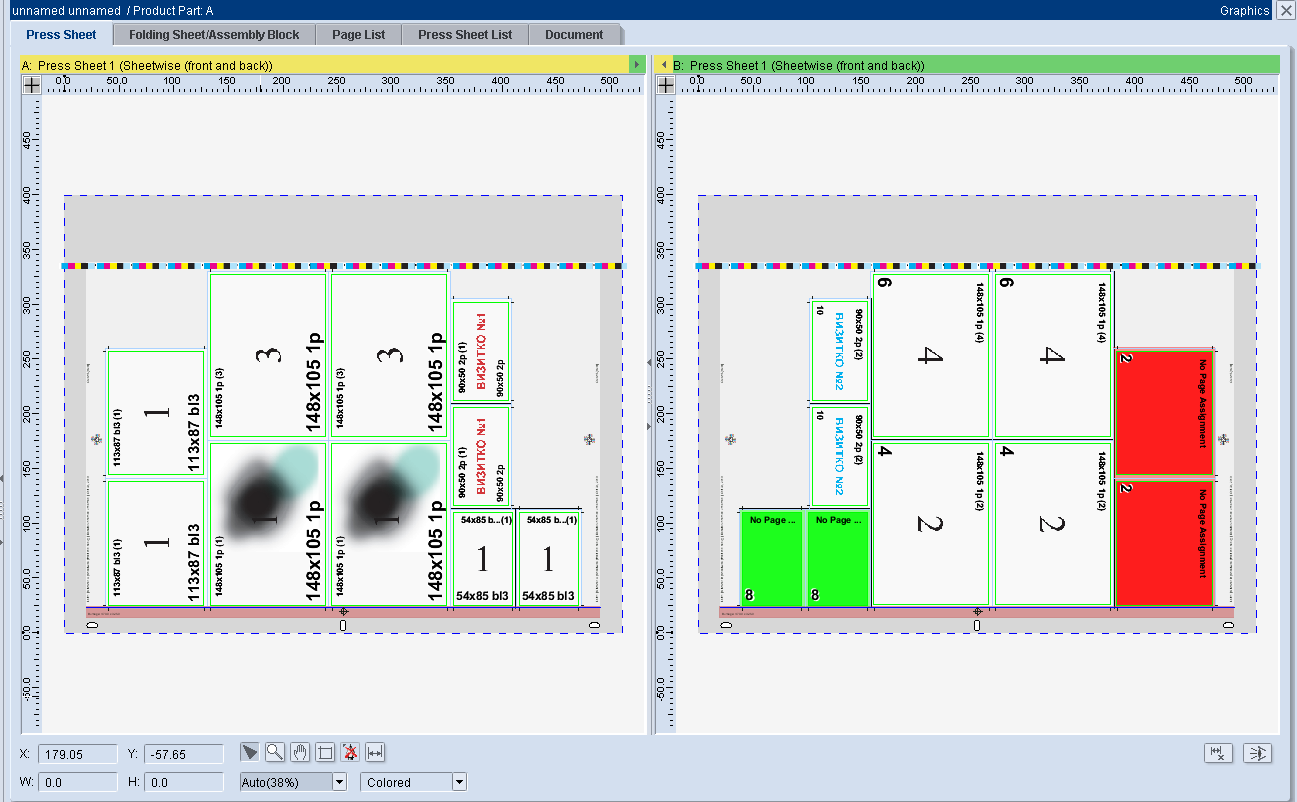
Task: Select the hand pan tool
Action: (x=300, y=752)
